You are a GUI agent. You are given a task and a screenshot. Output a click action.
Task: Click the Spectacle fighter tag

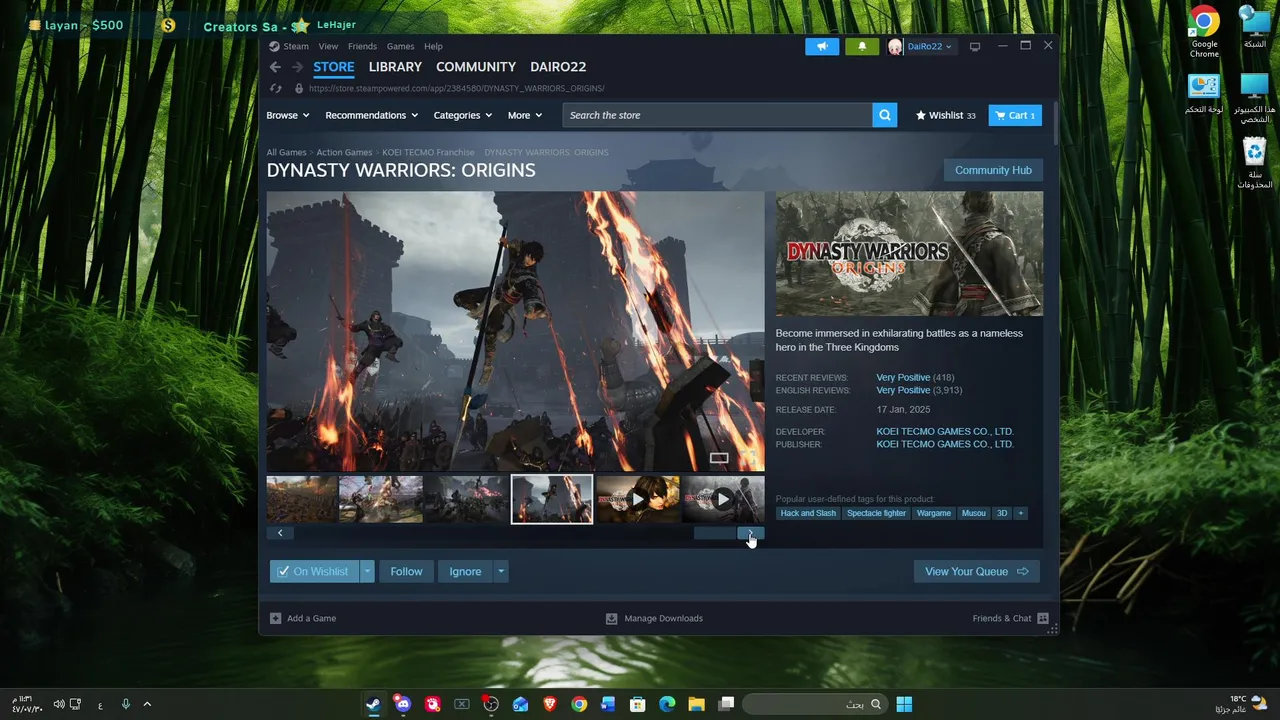(876, 513)
